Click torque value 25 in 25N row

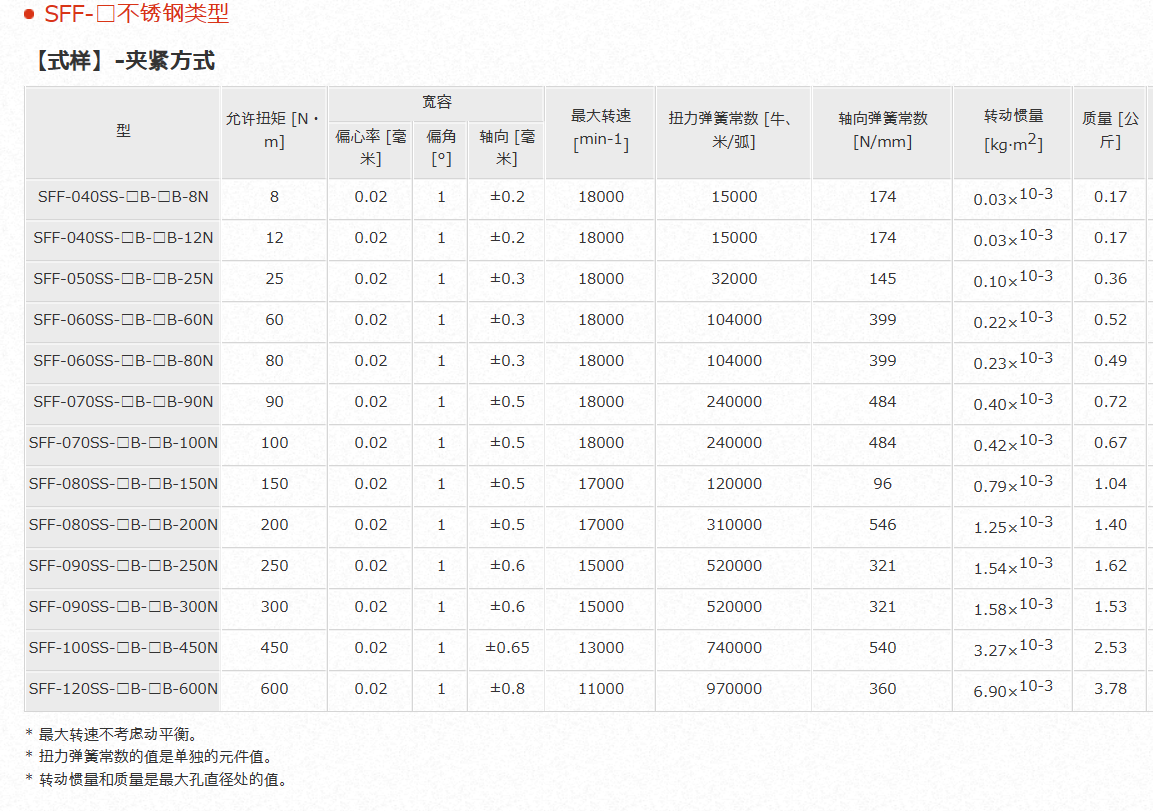pyautogui.click(x=274, y=279)
